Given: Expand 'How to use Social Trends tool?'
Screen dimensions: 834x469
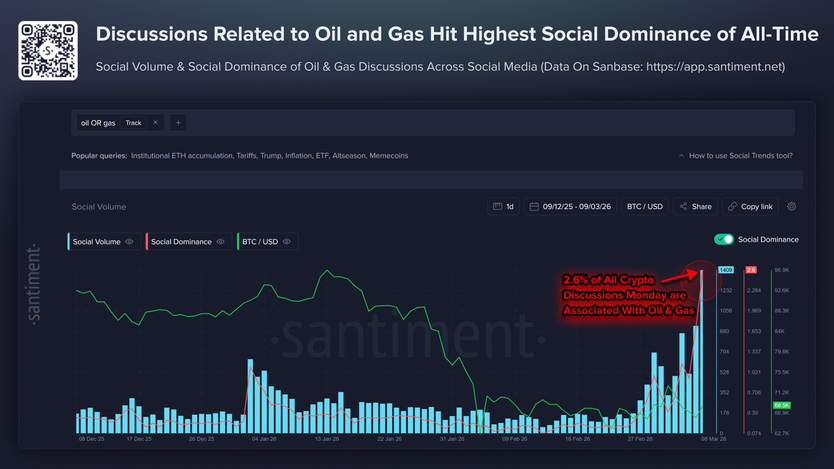Looking at the screenshot, I should pyautogui.click(x=736, y=156).
